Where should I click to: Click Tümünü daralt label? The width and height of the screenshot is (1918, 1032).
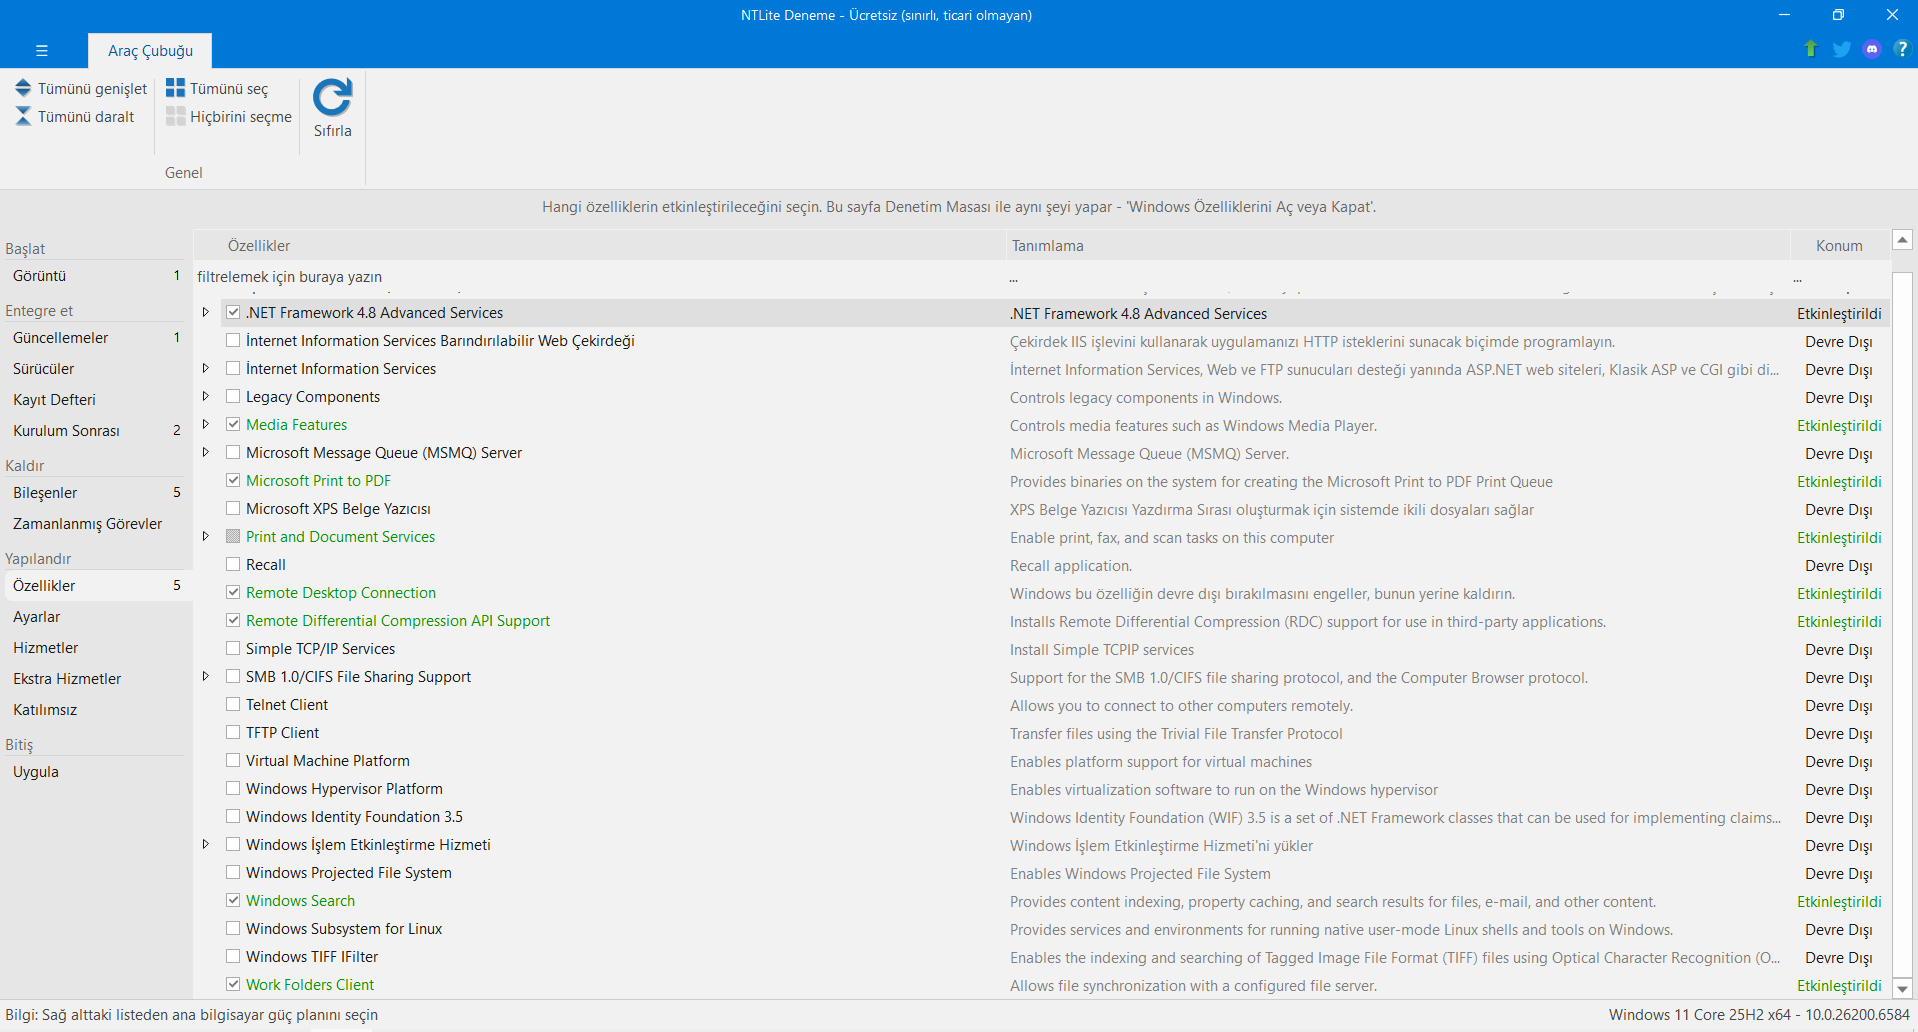[86, 117]
